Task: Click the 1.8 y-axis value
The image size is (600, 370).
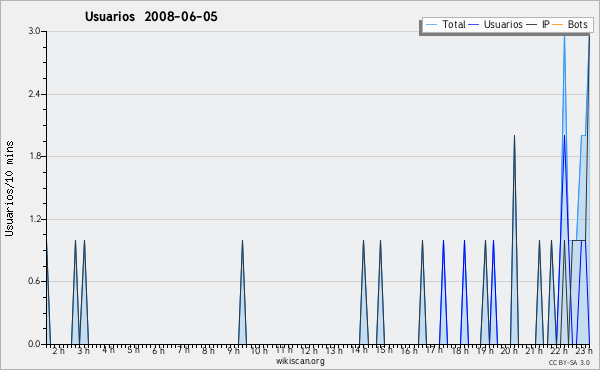Action: click(x=34, y=156)
